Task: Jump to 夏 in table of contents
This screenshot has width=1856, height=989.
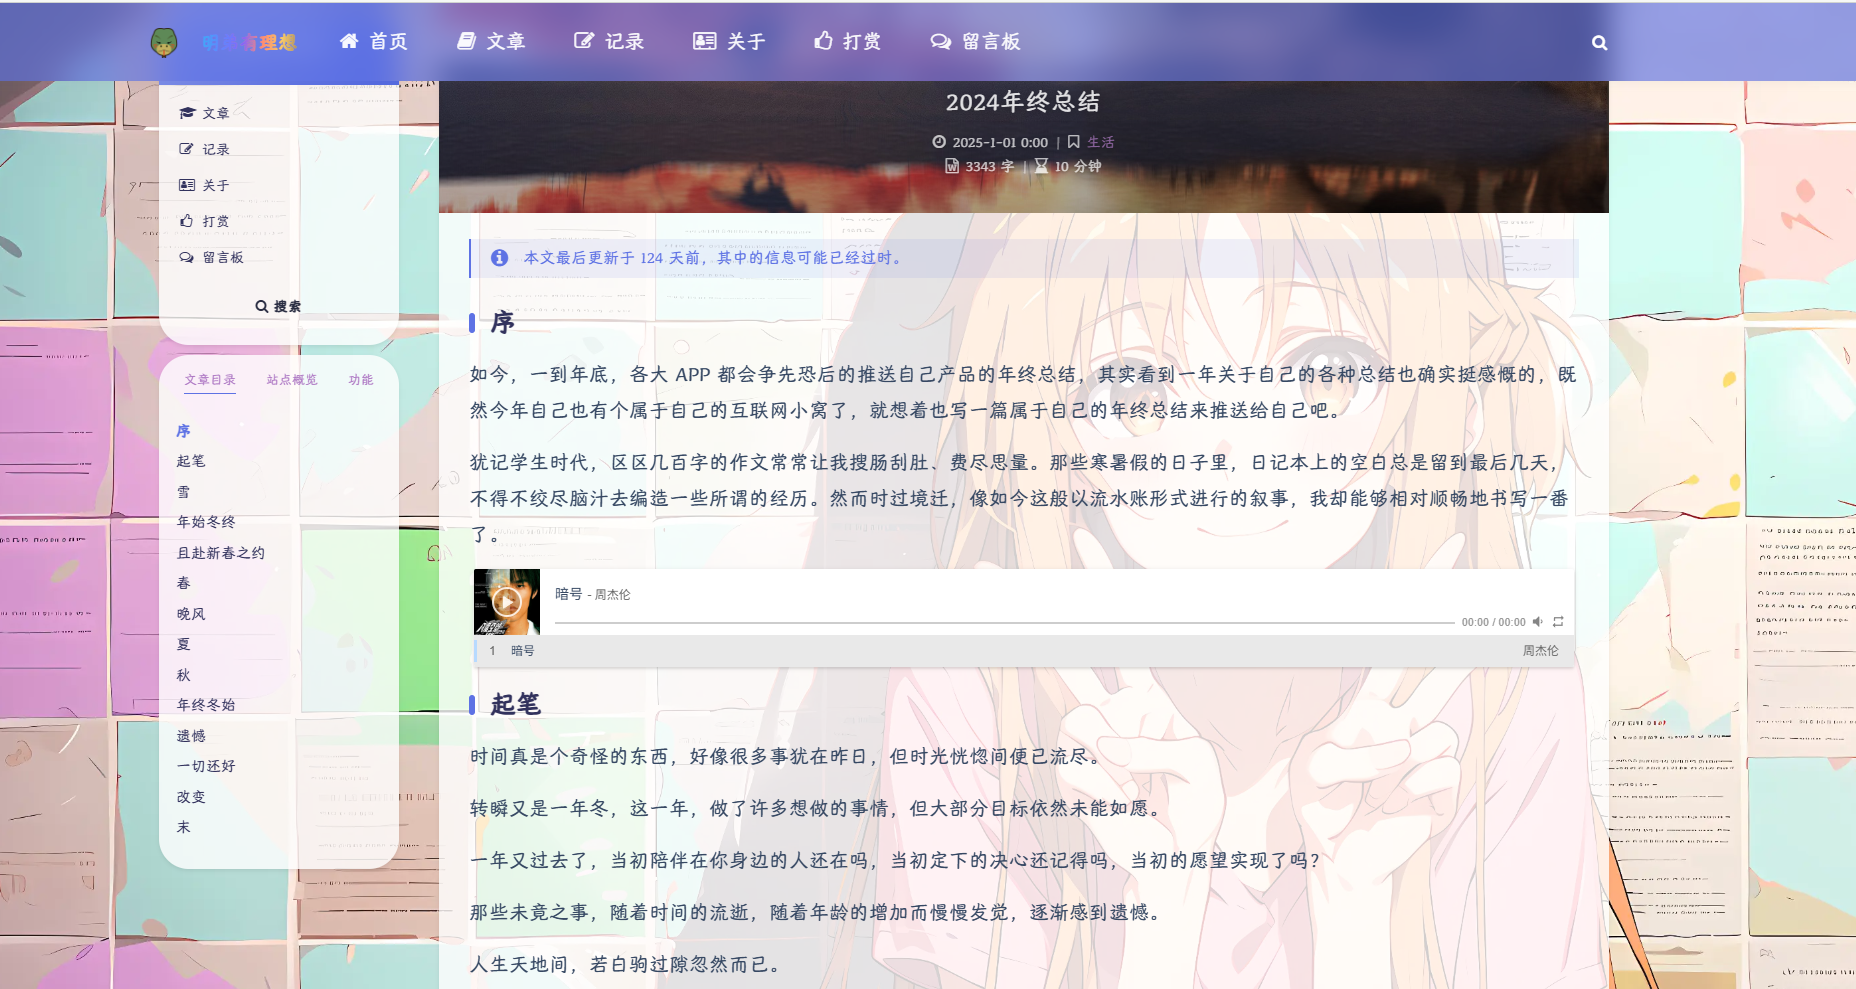Action: [x=184, y=644]
